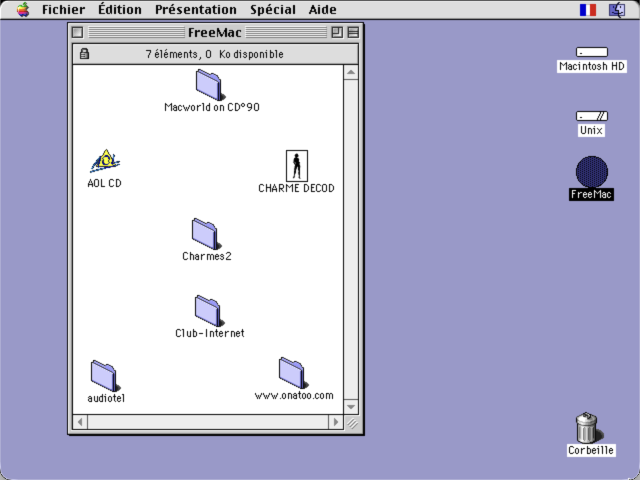640x480 pixels.
Task: Select the FreeMac CD icon on desktop
Action: (592, 172)
